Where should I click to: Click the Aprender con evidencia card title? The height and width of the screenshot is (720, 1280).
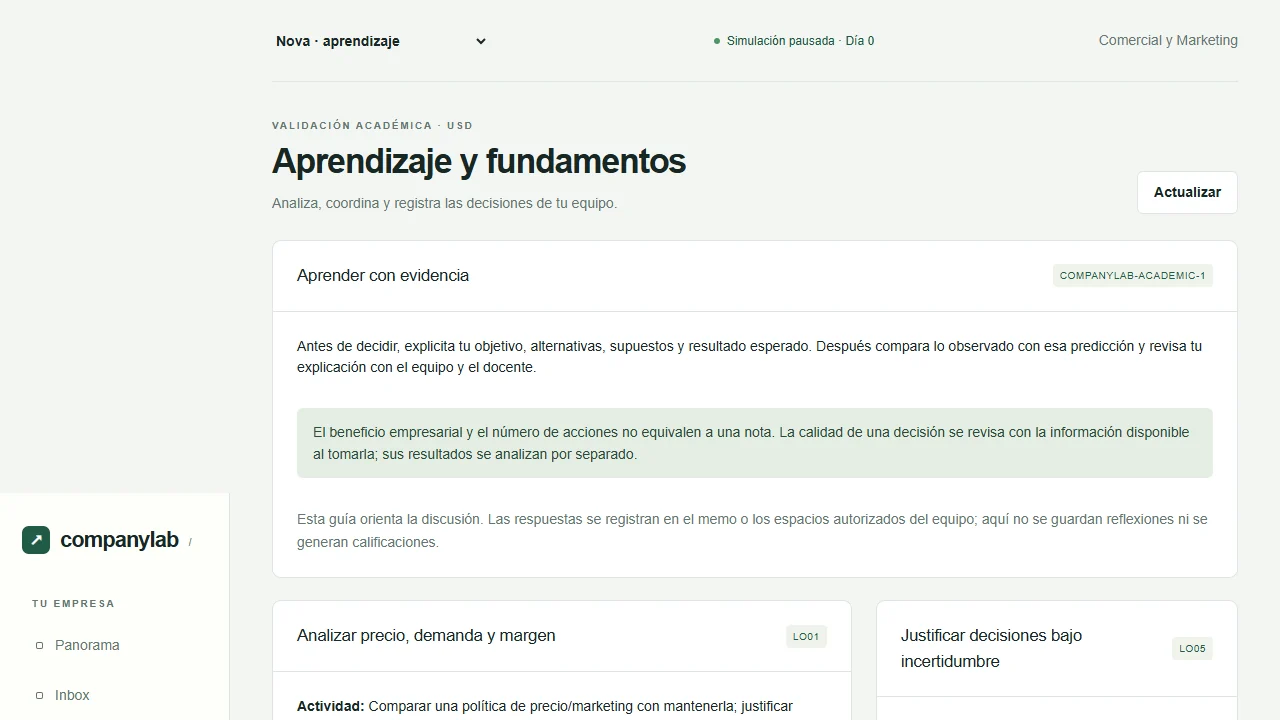click(x=383, y=275)
